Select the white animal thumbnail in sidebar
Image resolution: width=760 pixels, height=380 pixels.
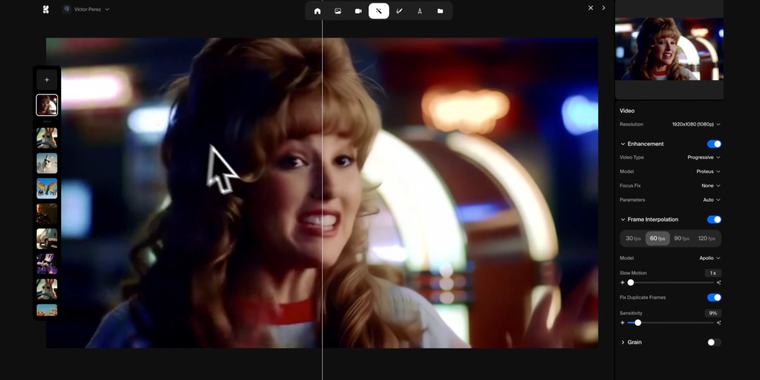coord(47,163)
